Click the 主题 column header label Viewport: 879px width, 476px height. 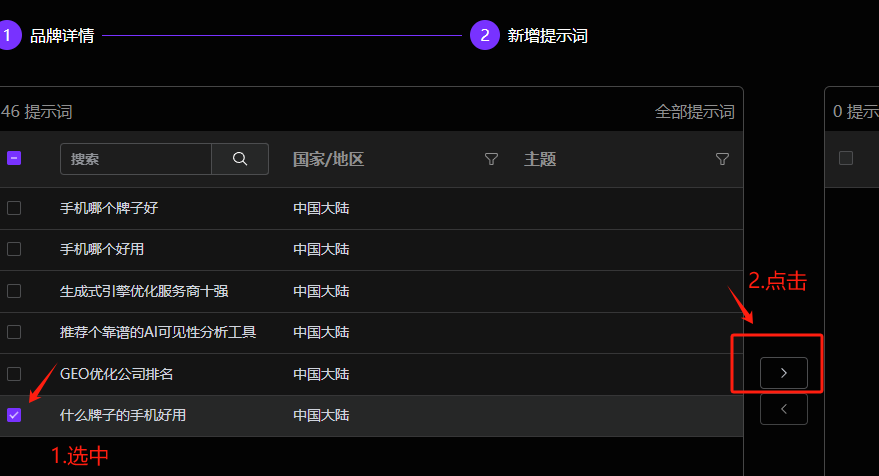click(x=540, y=159)
